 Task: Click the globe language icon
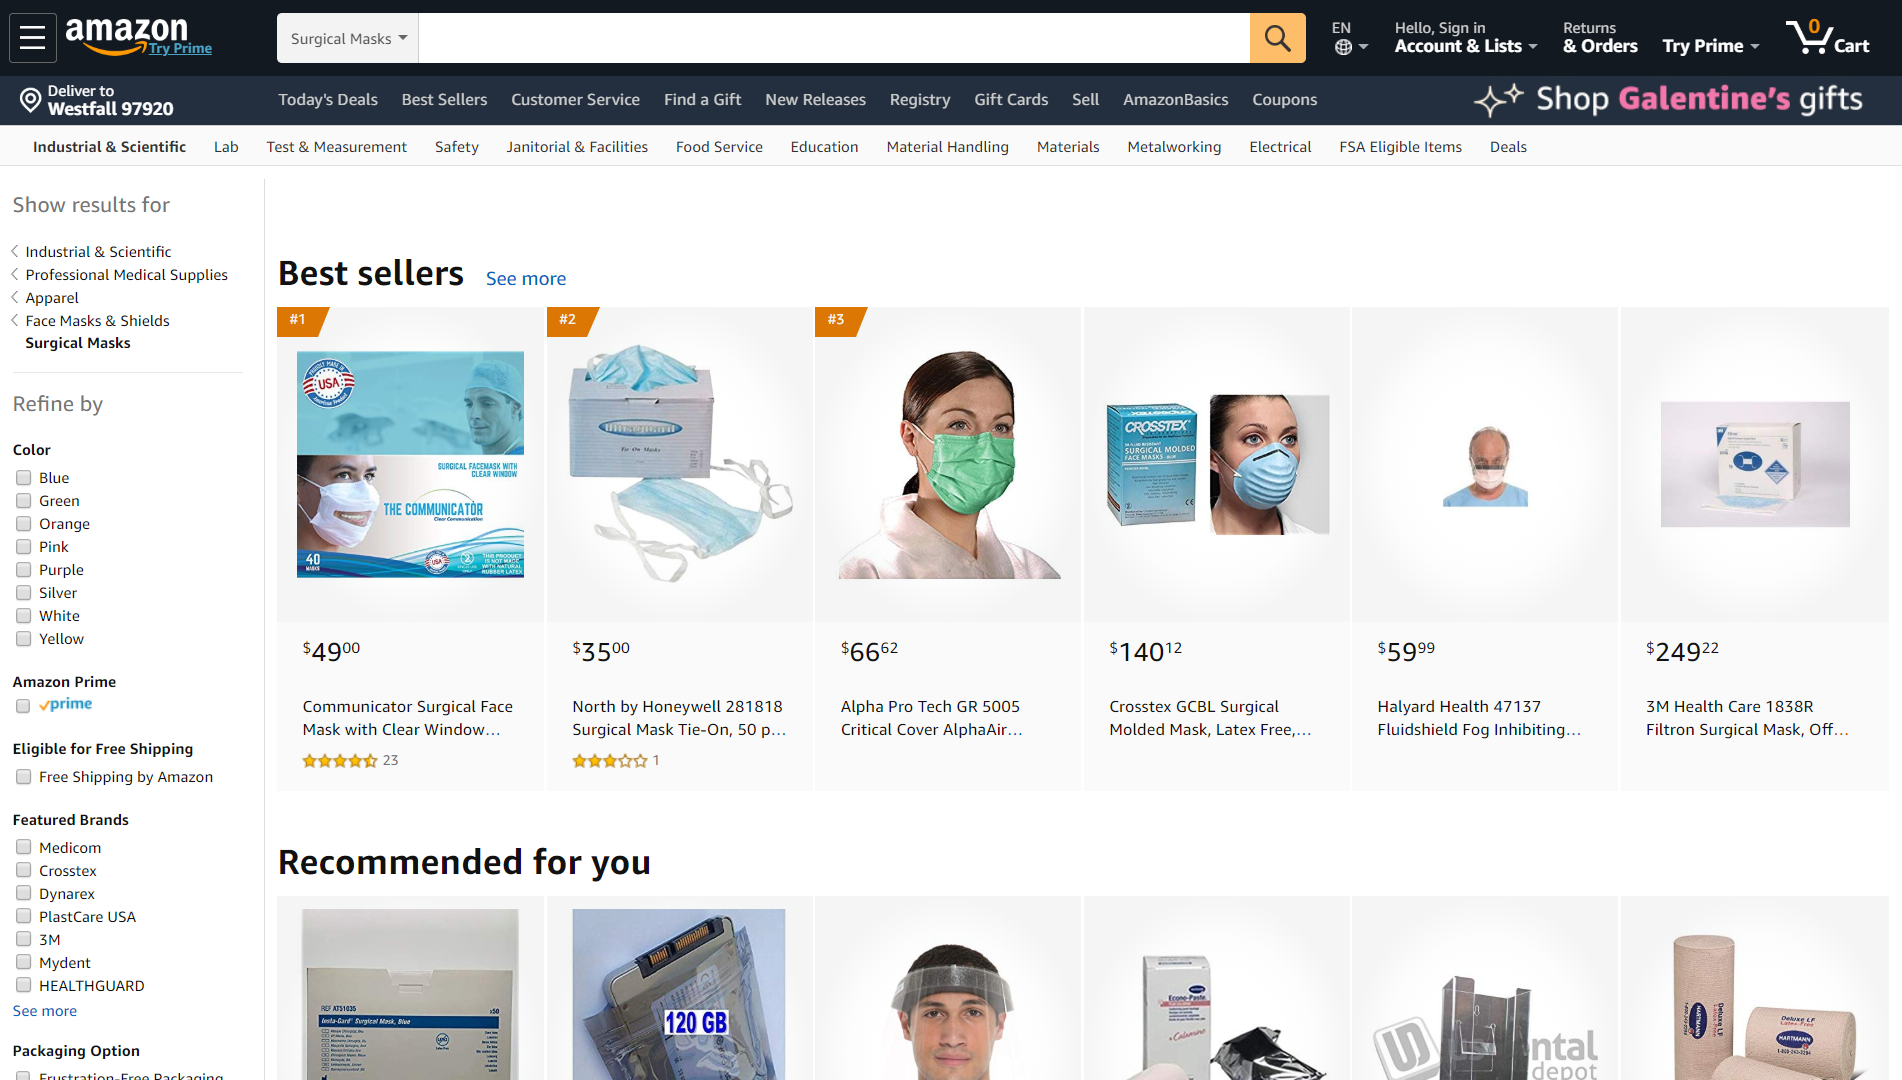1343,47
